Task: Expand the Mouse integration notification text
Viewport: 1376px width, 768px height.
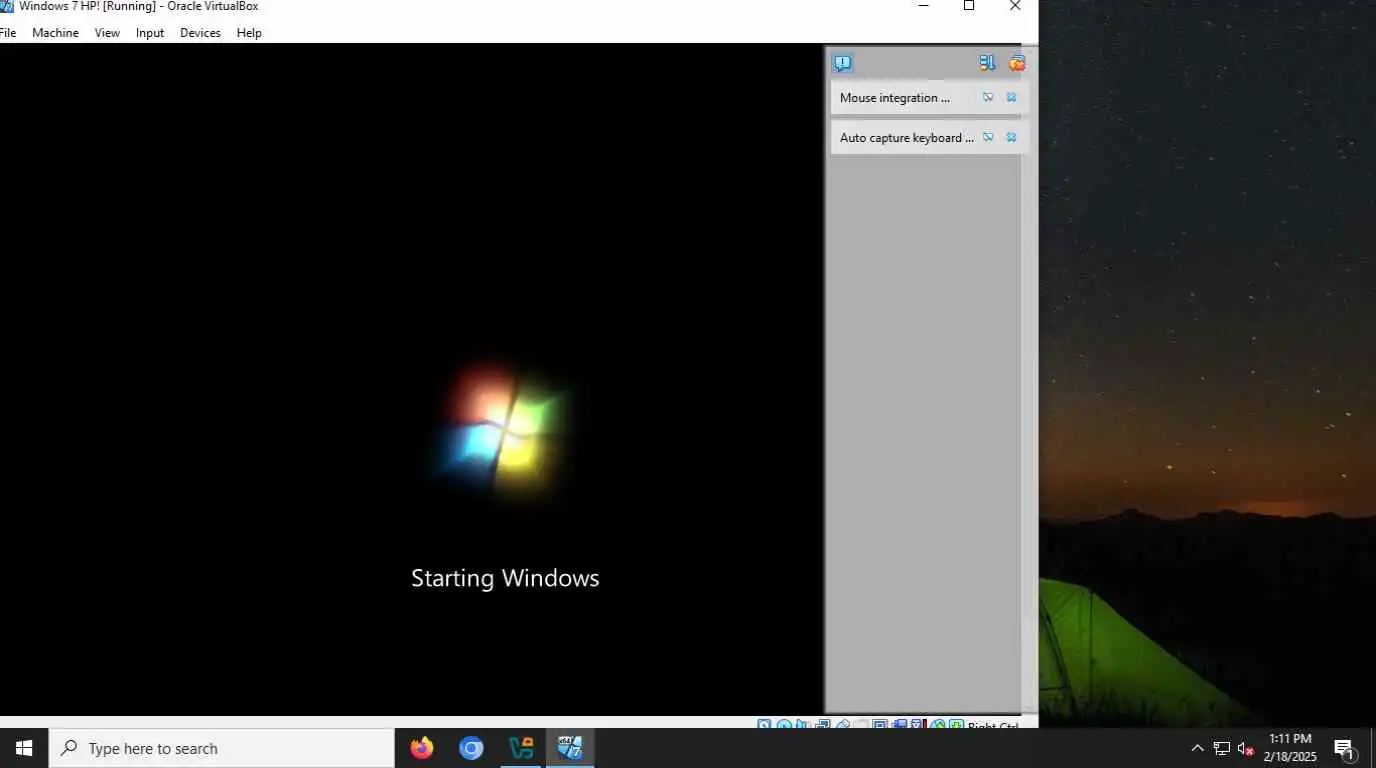Action: click(x=895, y=98)
